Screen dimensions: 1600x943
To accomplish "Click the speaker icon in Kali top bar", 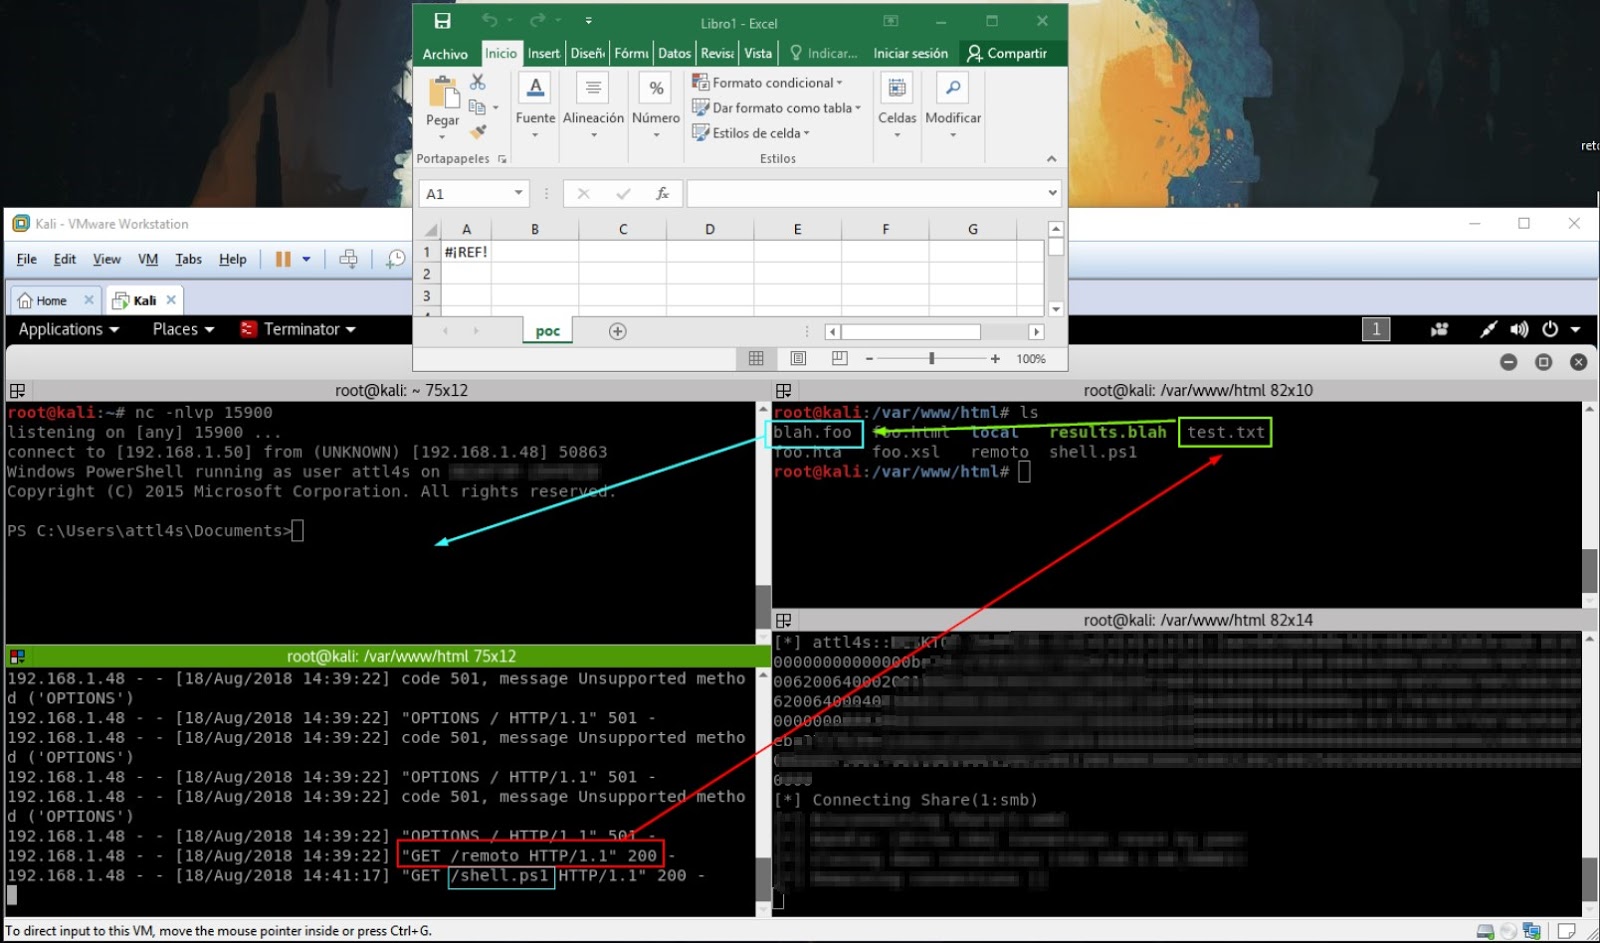I will click(1520, 328).
